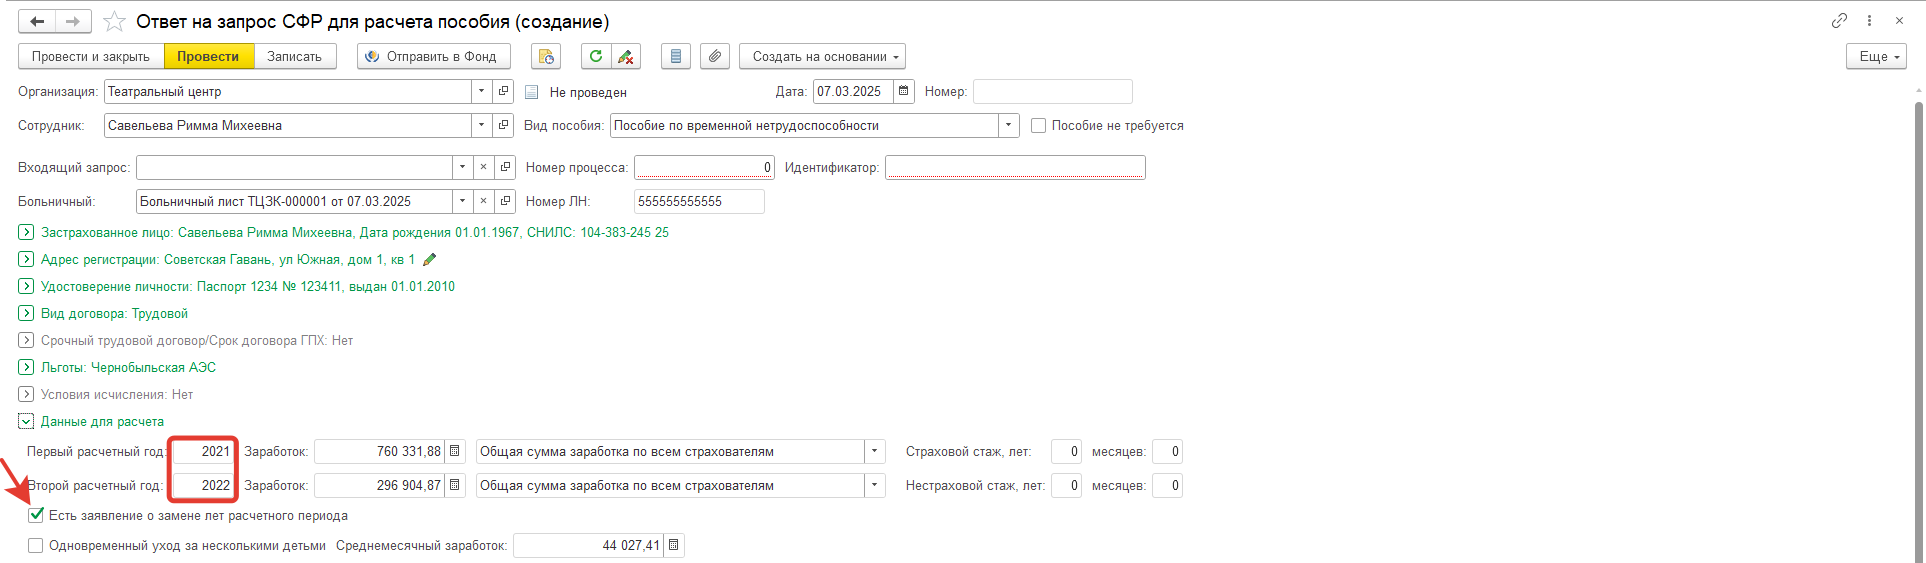Add document to favorites with star icon
The image size is (1926, 563).
point(115,21)
